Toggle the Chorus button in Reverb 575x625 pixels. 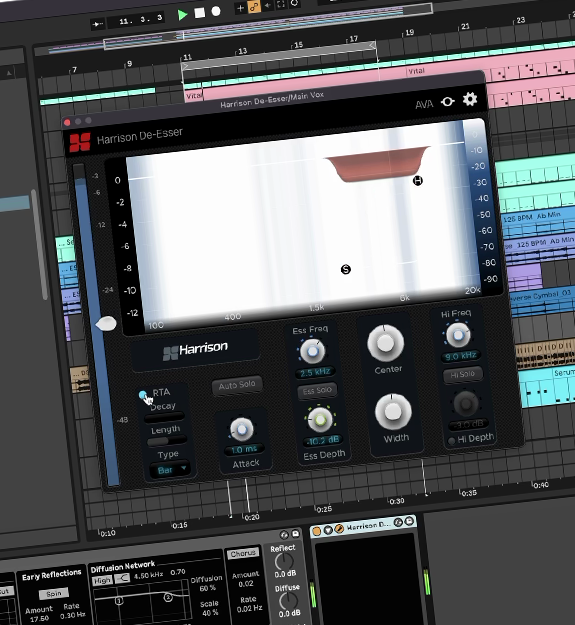(243, 554)
